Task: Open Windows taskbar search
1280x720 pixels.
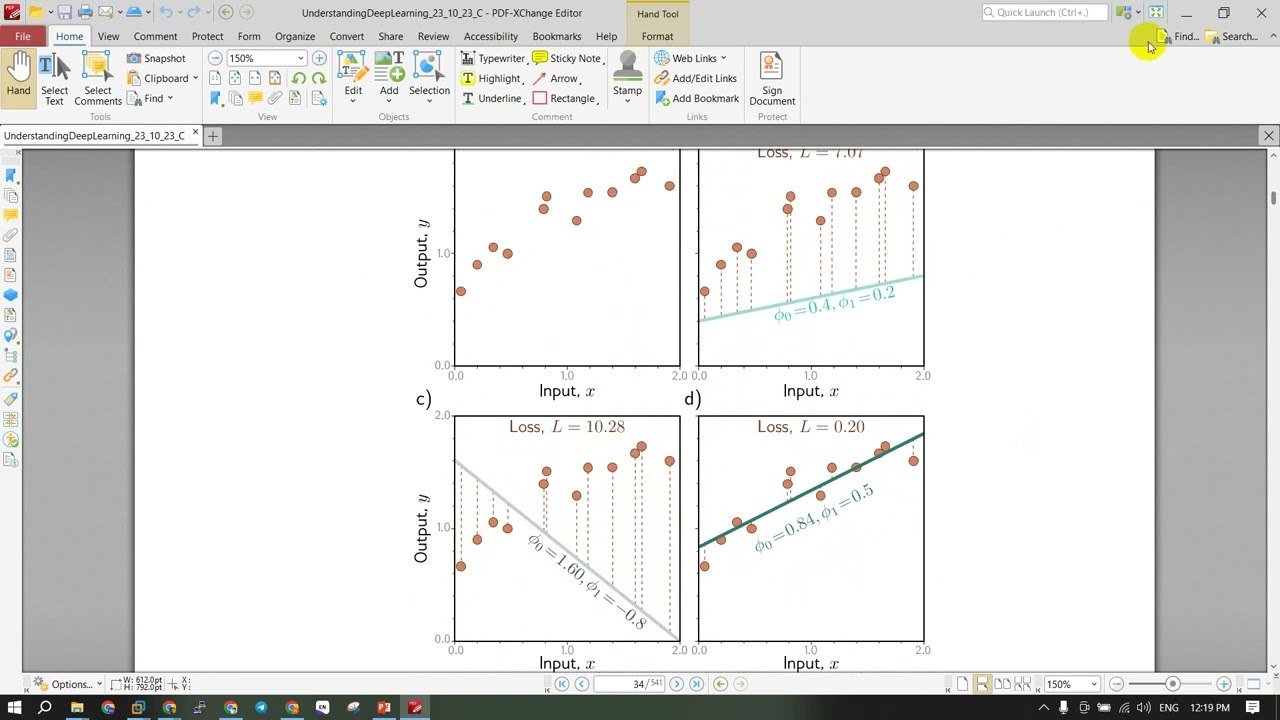Action: [45, 708]
